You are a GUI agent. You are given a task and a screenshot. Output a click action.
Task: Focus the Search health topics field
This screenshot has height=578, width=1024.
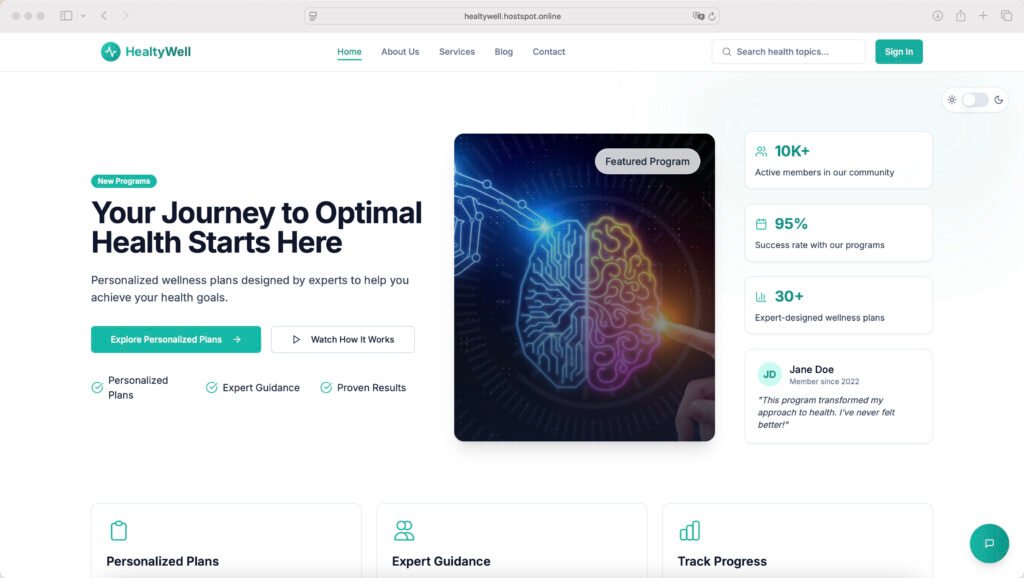(x=788, y=52)
